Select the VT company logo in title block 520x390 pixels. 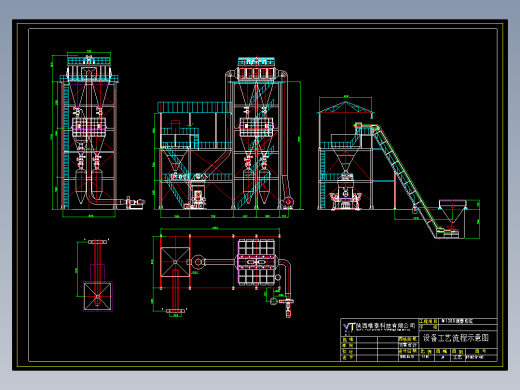[x=349, y=327]
